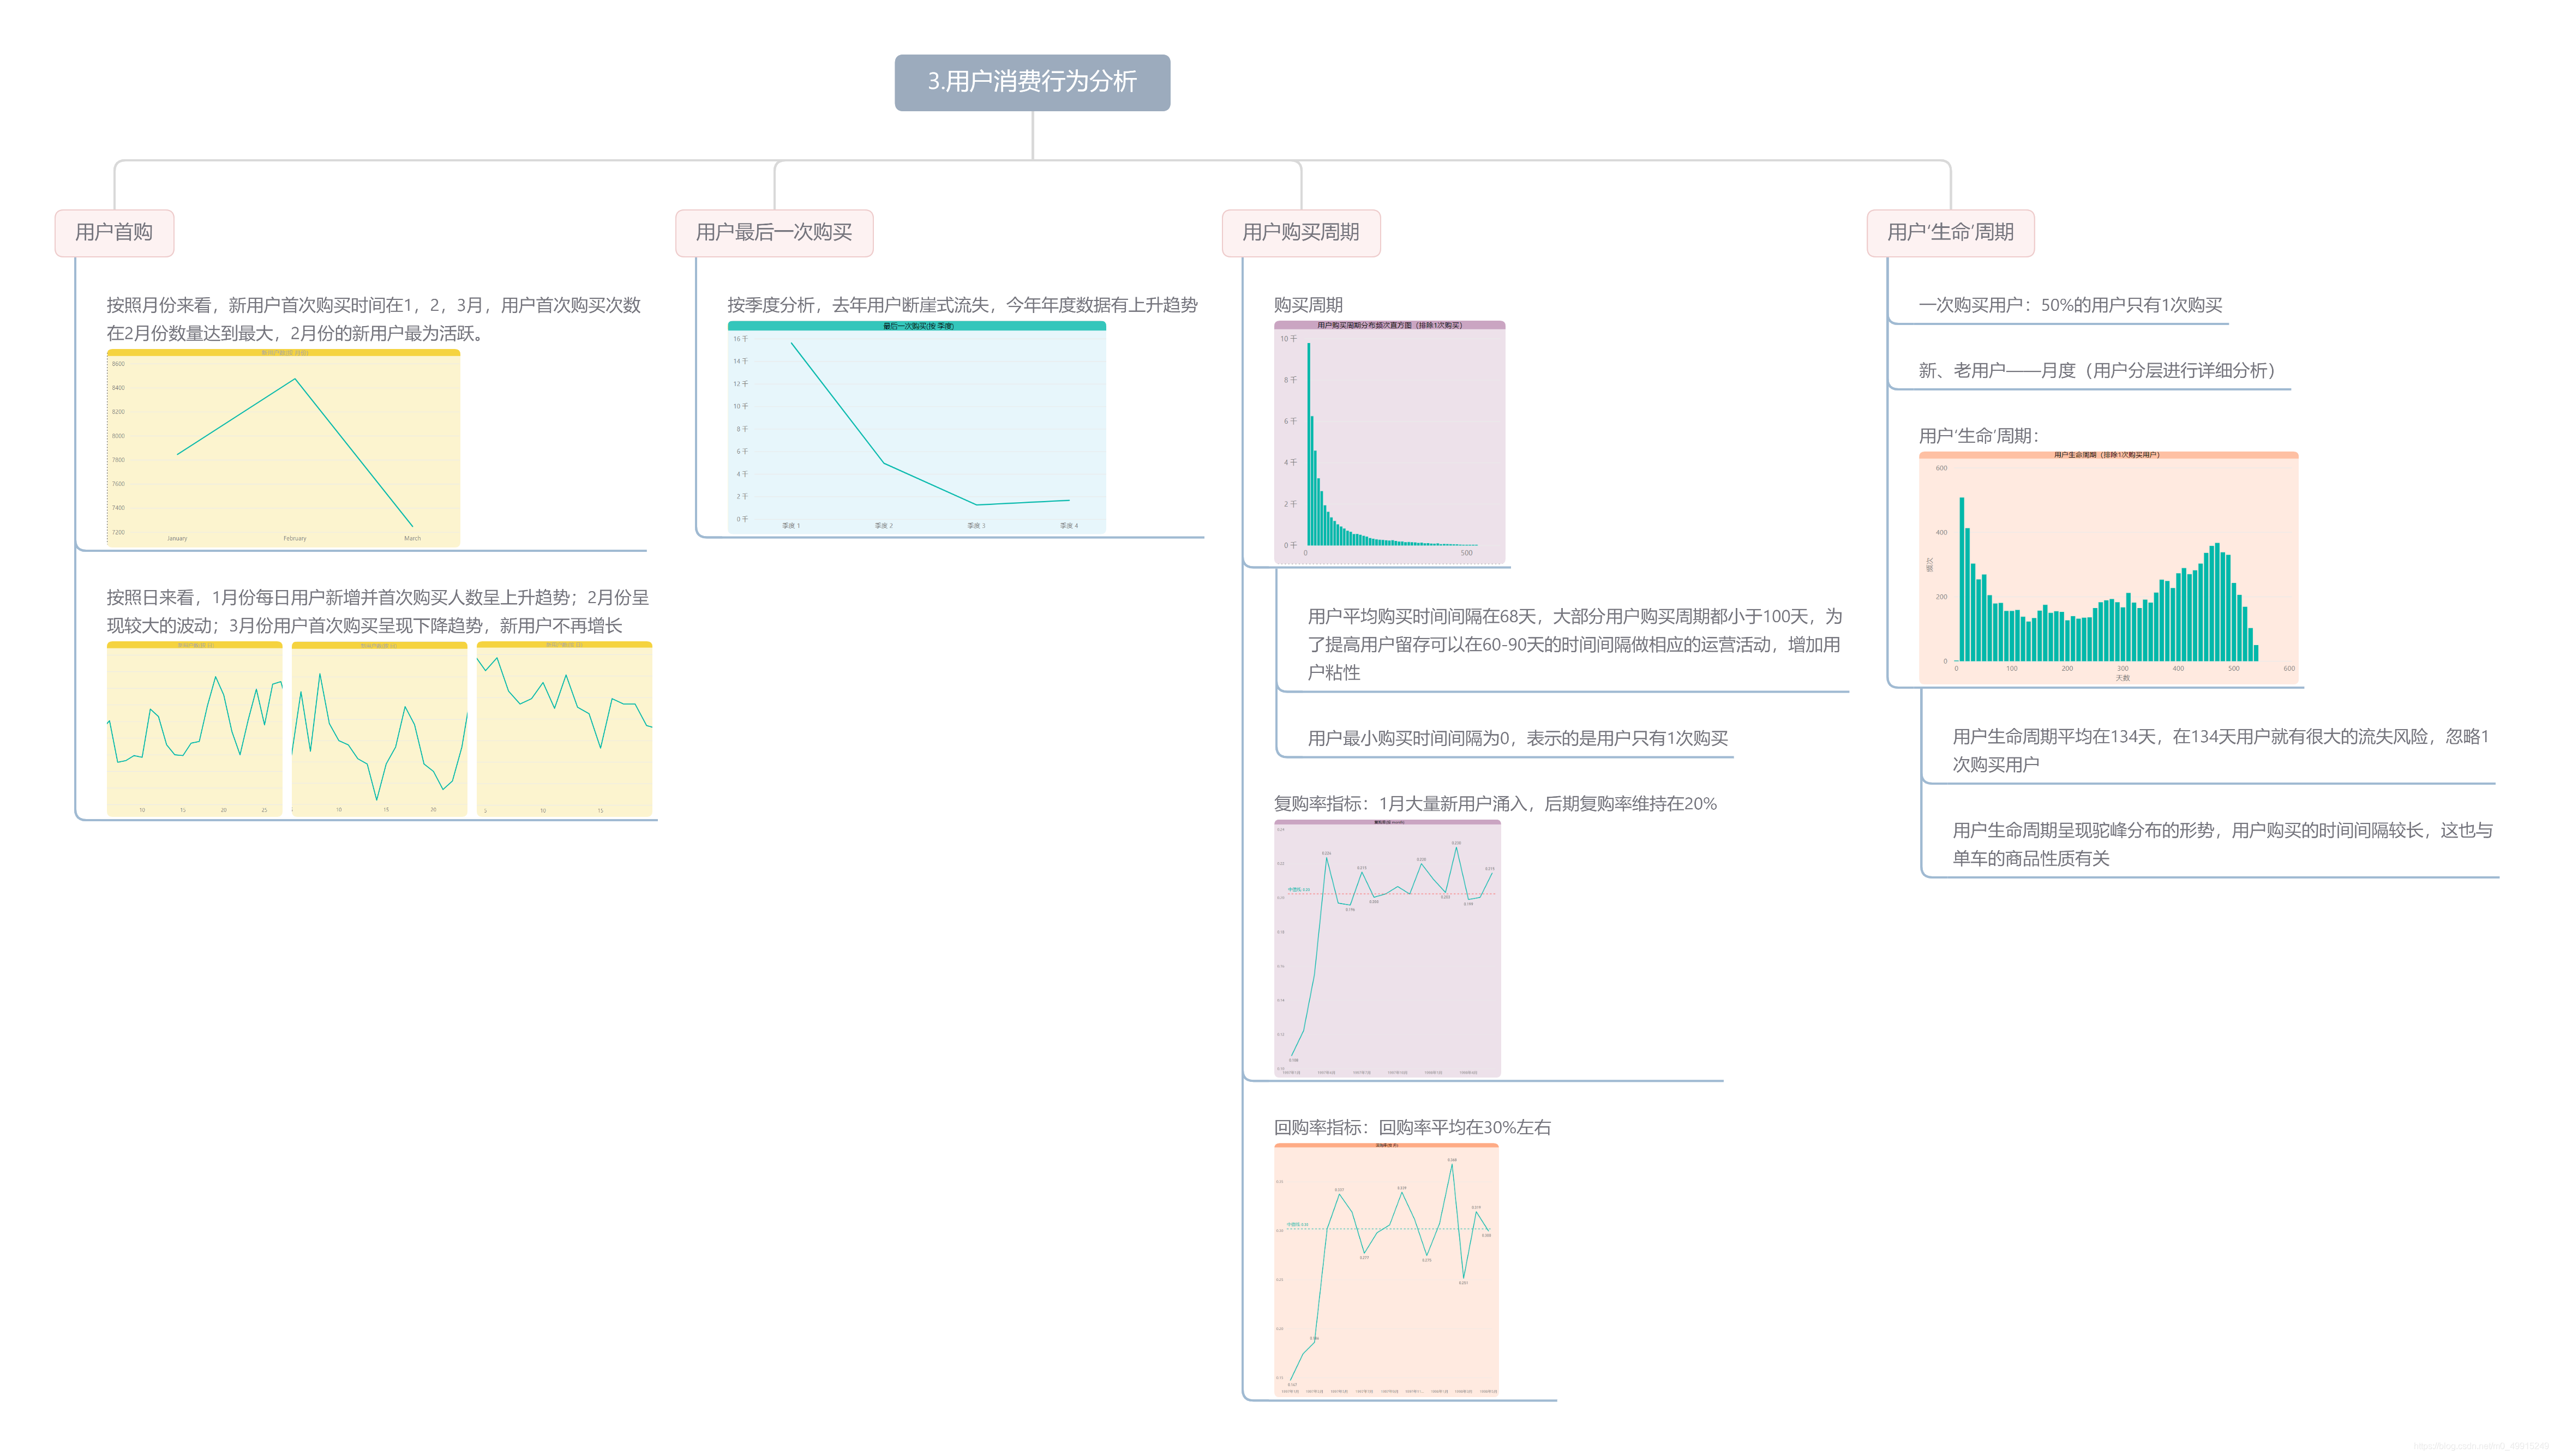Click the text 新、老用户——月度
Viewport: 2554px width, 1456px height.
(2100, 371)
